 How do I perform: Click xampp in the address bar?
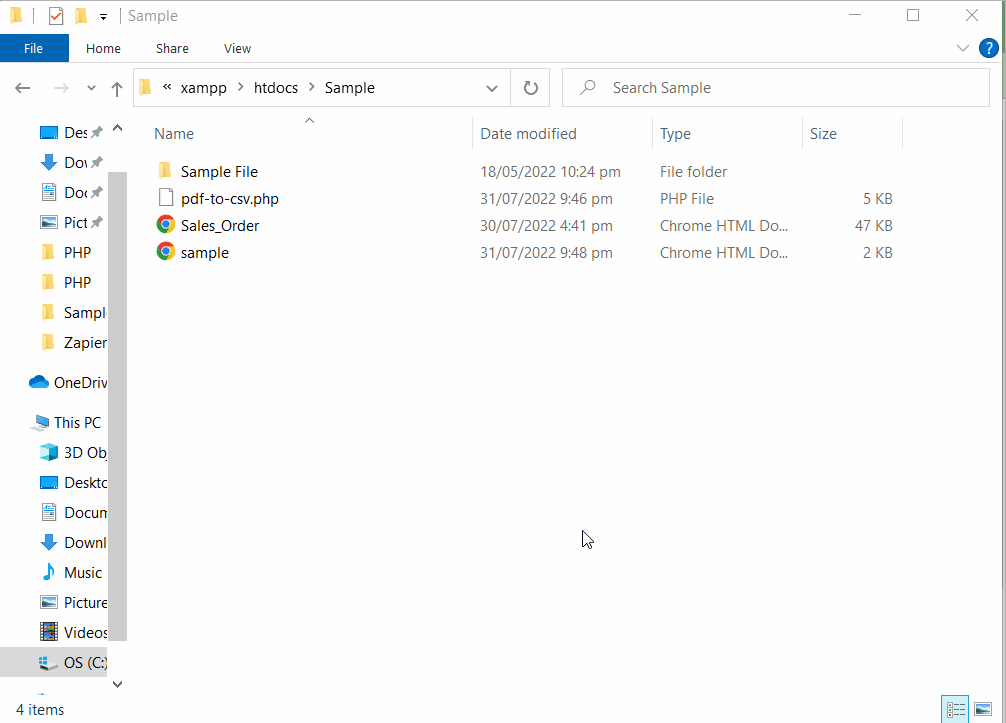click(x=203, y=88)
